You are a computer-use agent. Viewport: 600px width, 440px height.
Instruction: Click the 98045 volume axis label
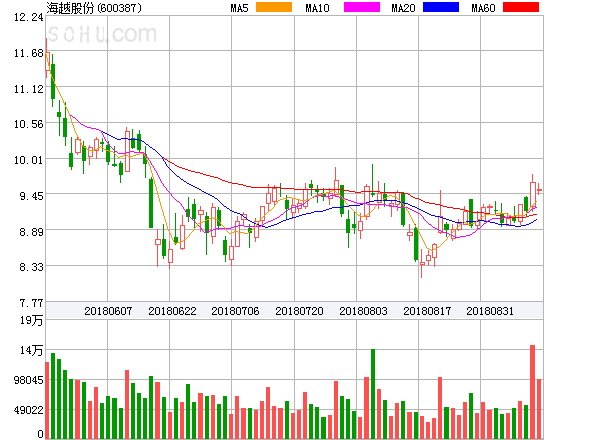tap(29, 380)
